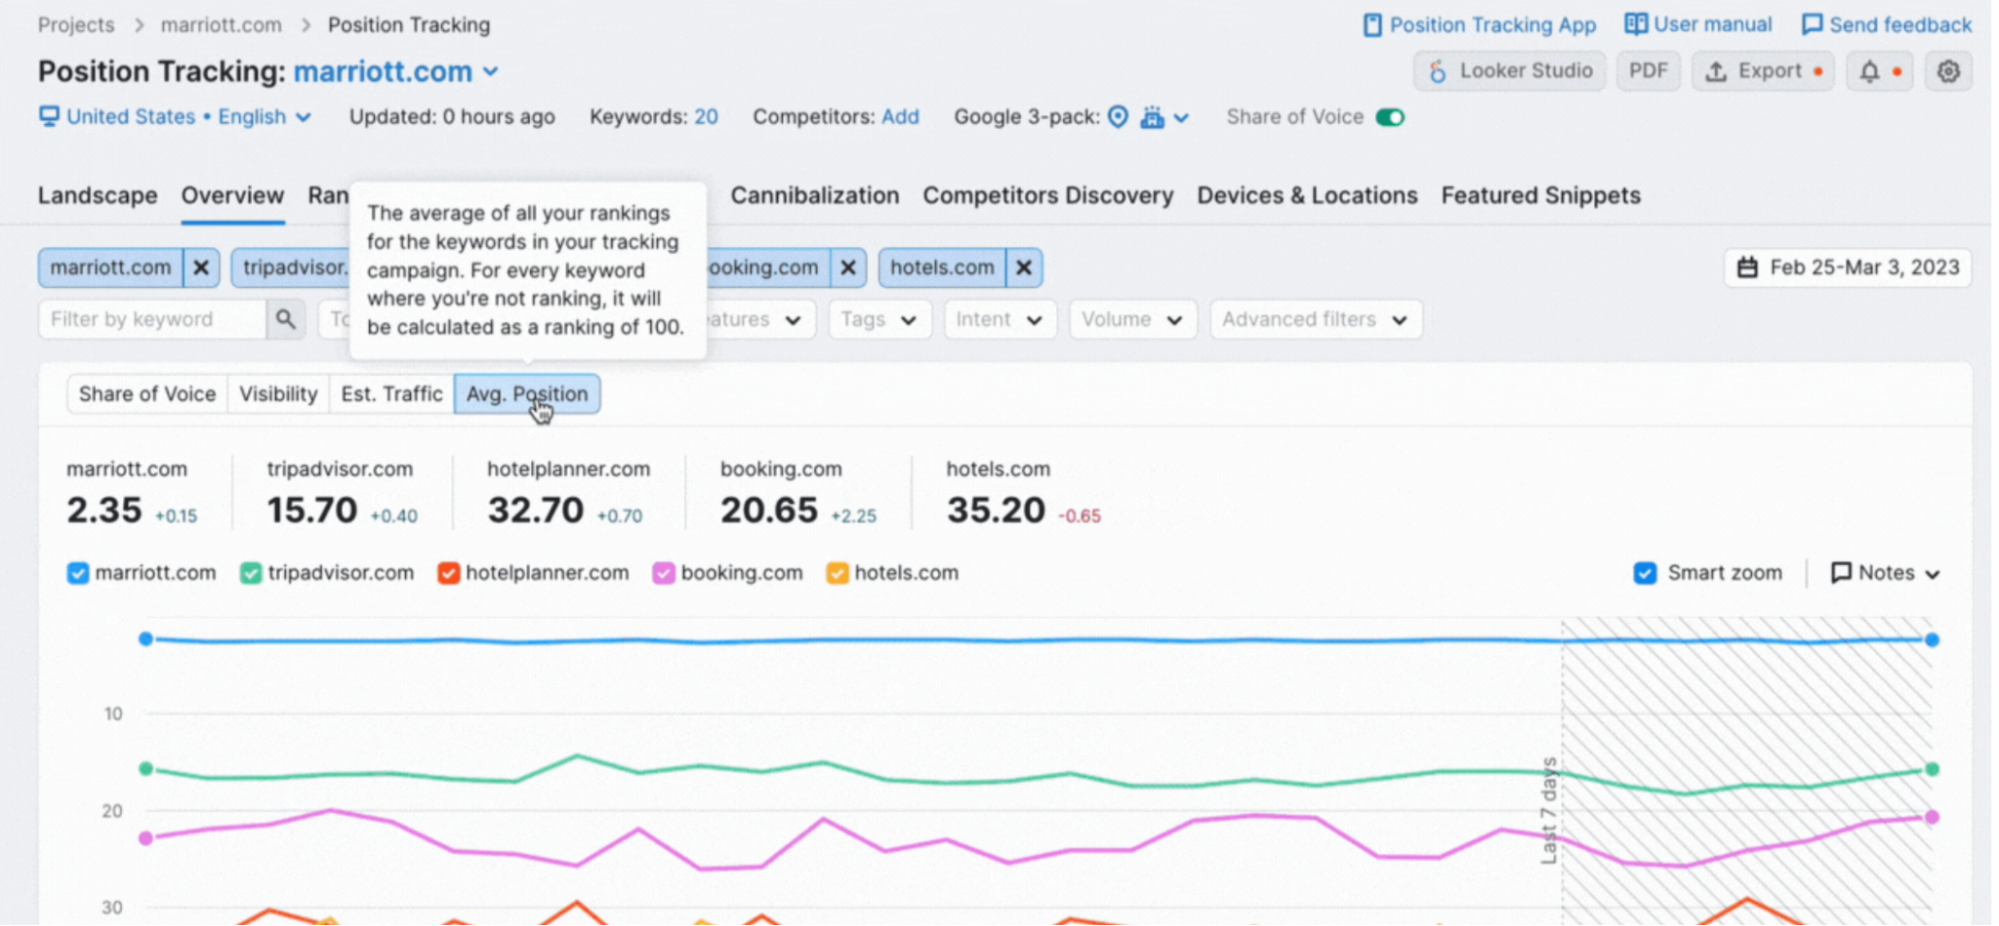
Task: Toggle Share of Voice switch
Action: pos(1390,117)
